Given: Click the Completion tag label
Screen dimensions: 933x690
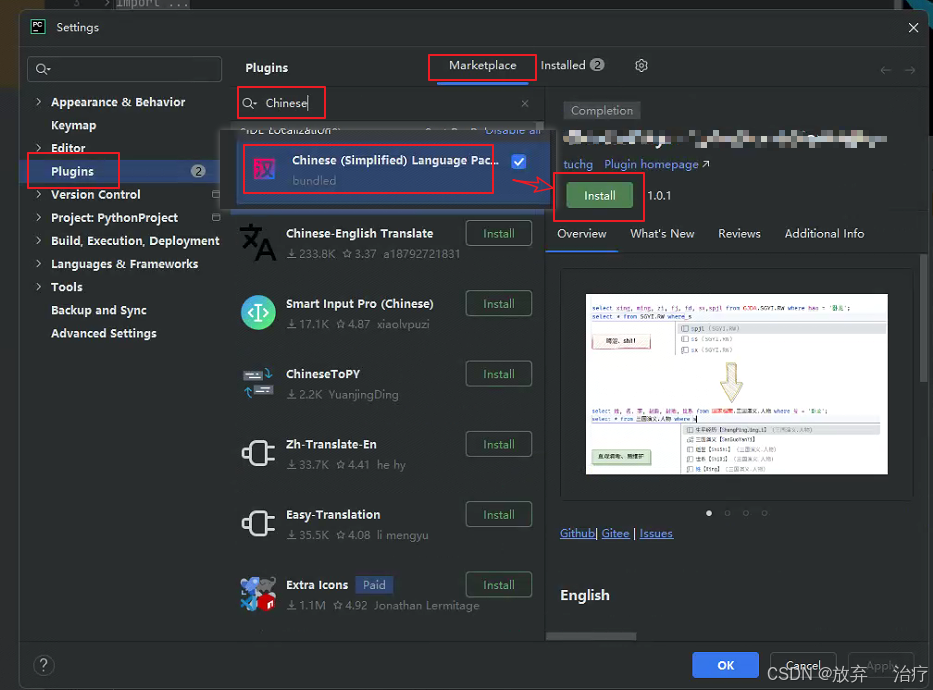Looking at the screenshot, I should tap(602, 111).
